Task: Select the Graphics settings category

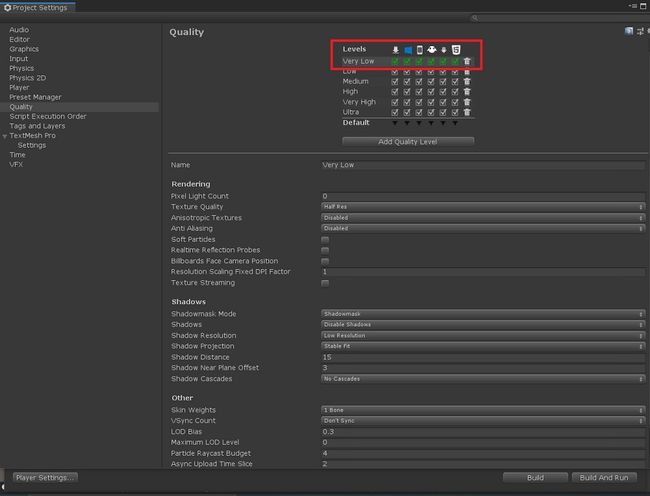Action: pos(24,49)
